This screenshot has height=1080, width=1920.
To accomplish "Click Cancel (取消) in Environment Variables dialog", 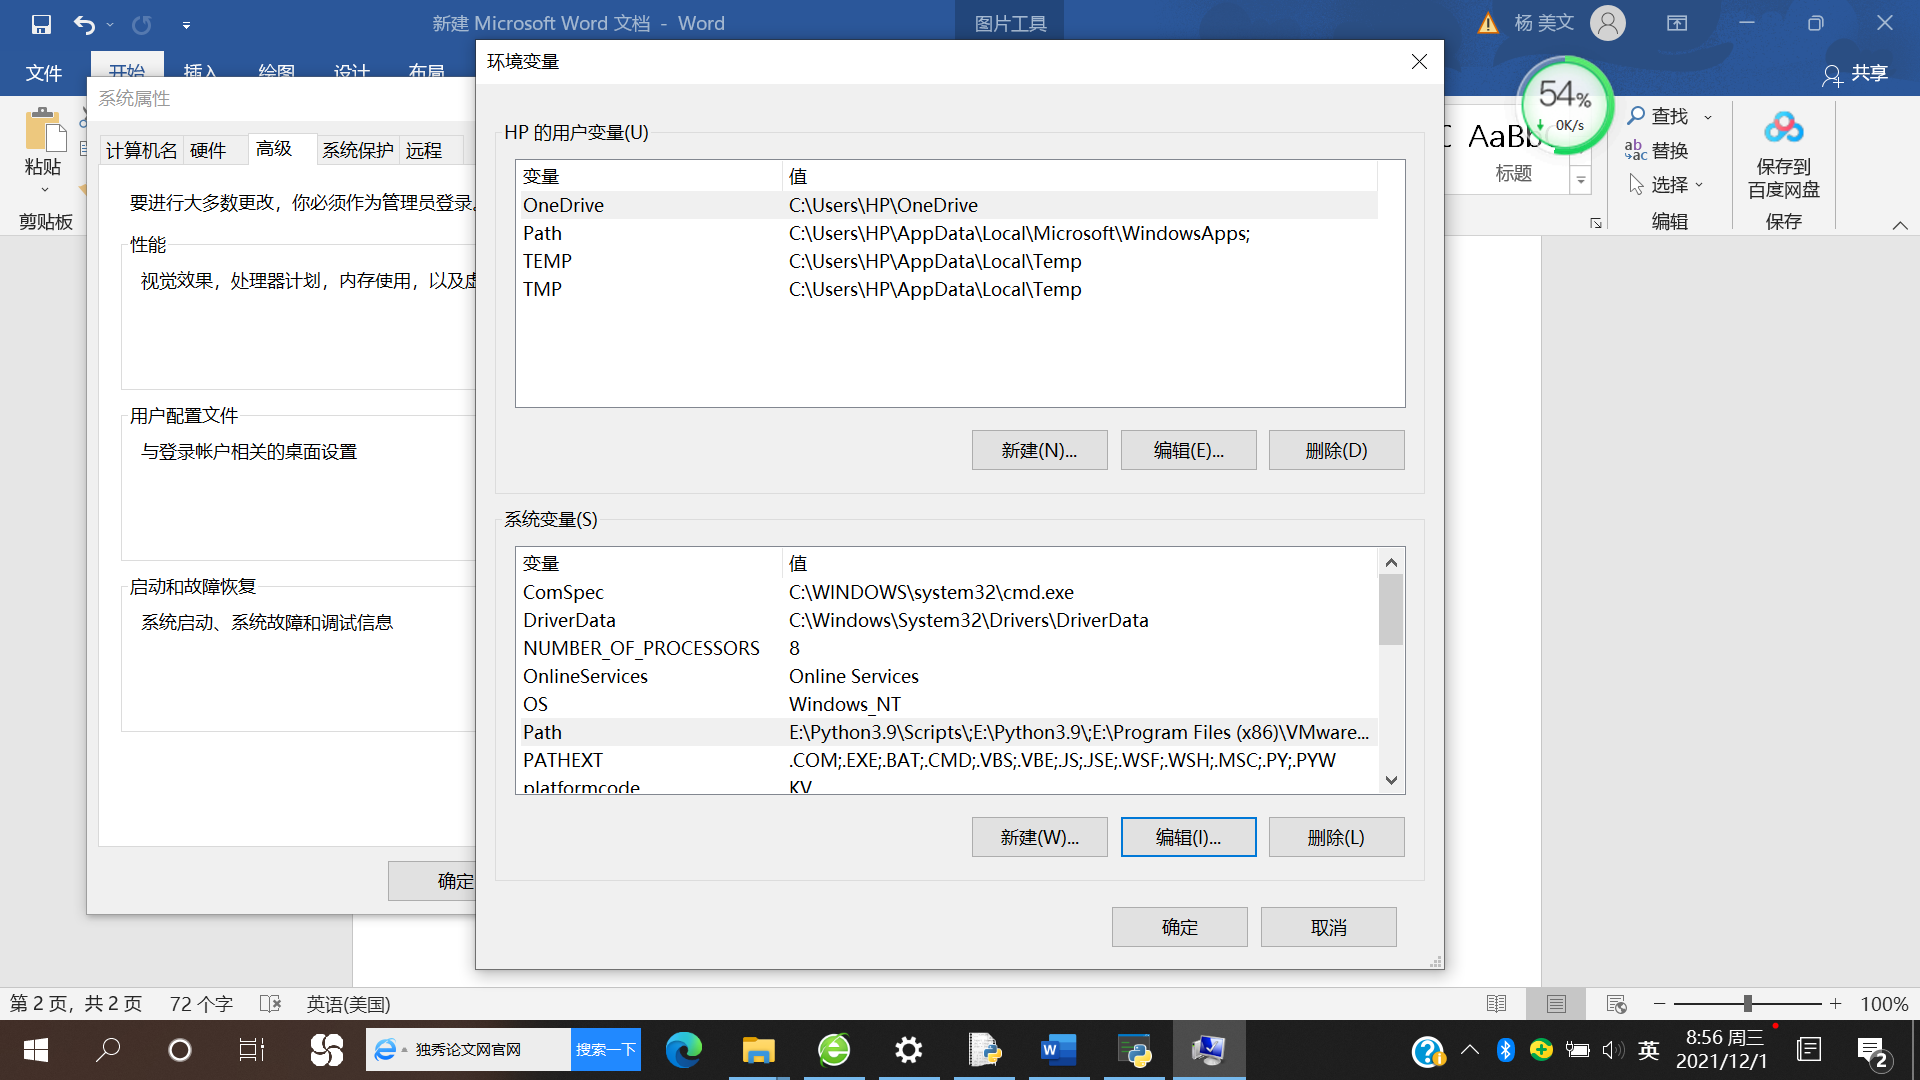I will (x=1328, y=927).
